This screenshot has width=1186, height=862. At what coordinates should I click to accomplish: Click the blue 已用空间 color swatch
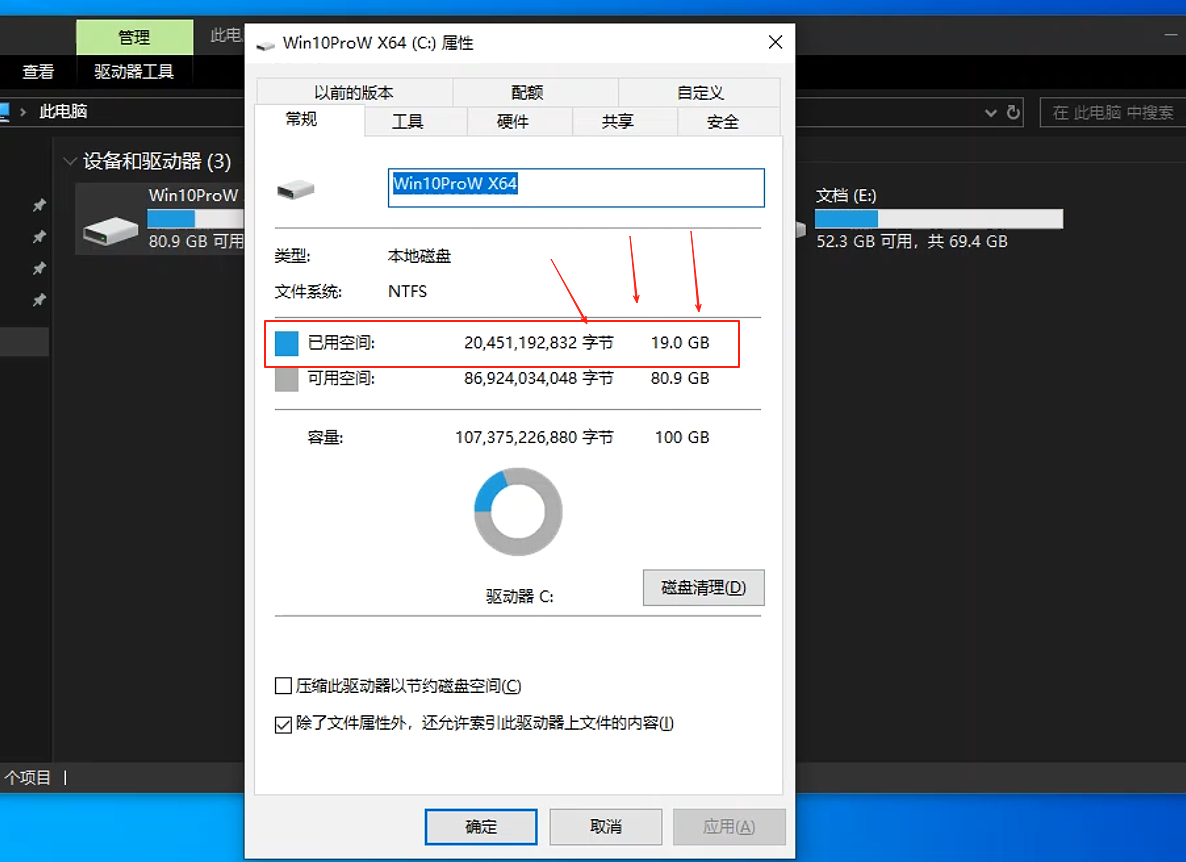point(287,343)
